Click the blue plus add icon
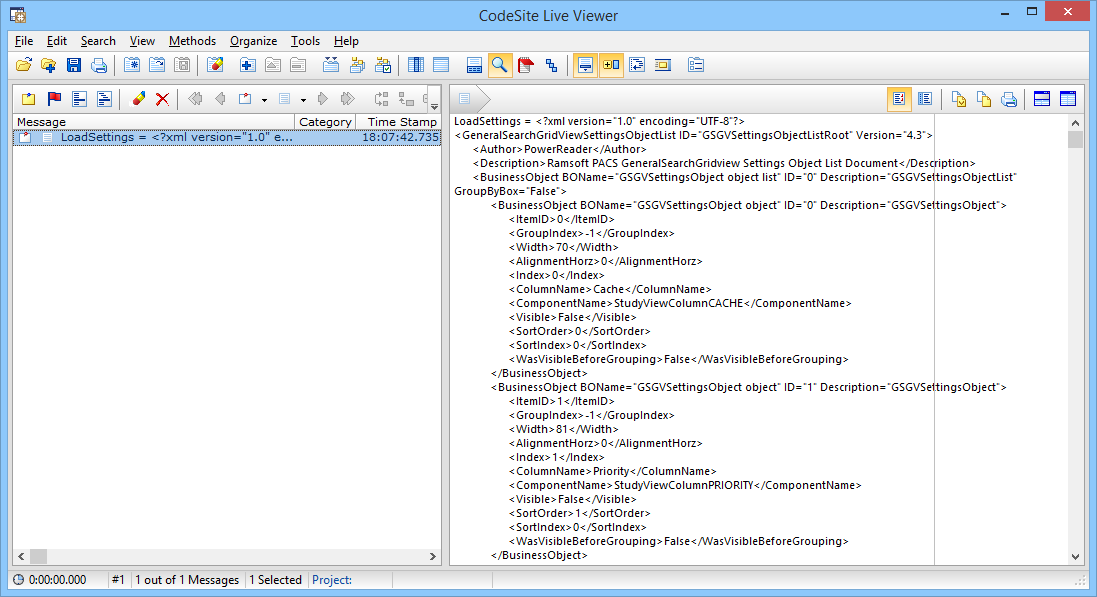The height and width of the screenshot is (597, 1097). (x=247, y=65)
